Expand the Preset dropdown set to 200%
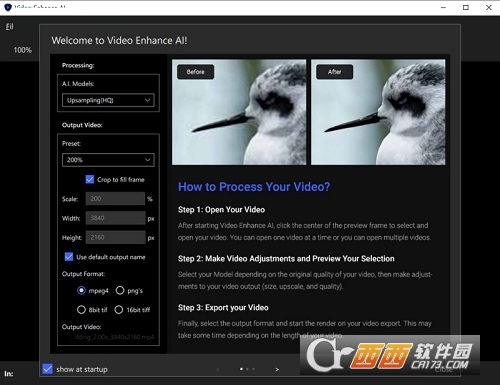500x385 pixels. click(x=108, y=160)
